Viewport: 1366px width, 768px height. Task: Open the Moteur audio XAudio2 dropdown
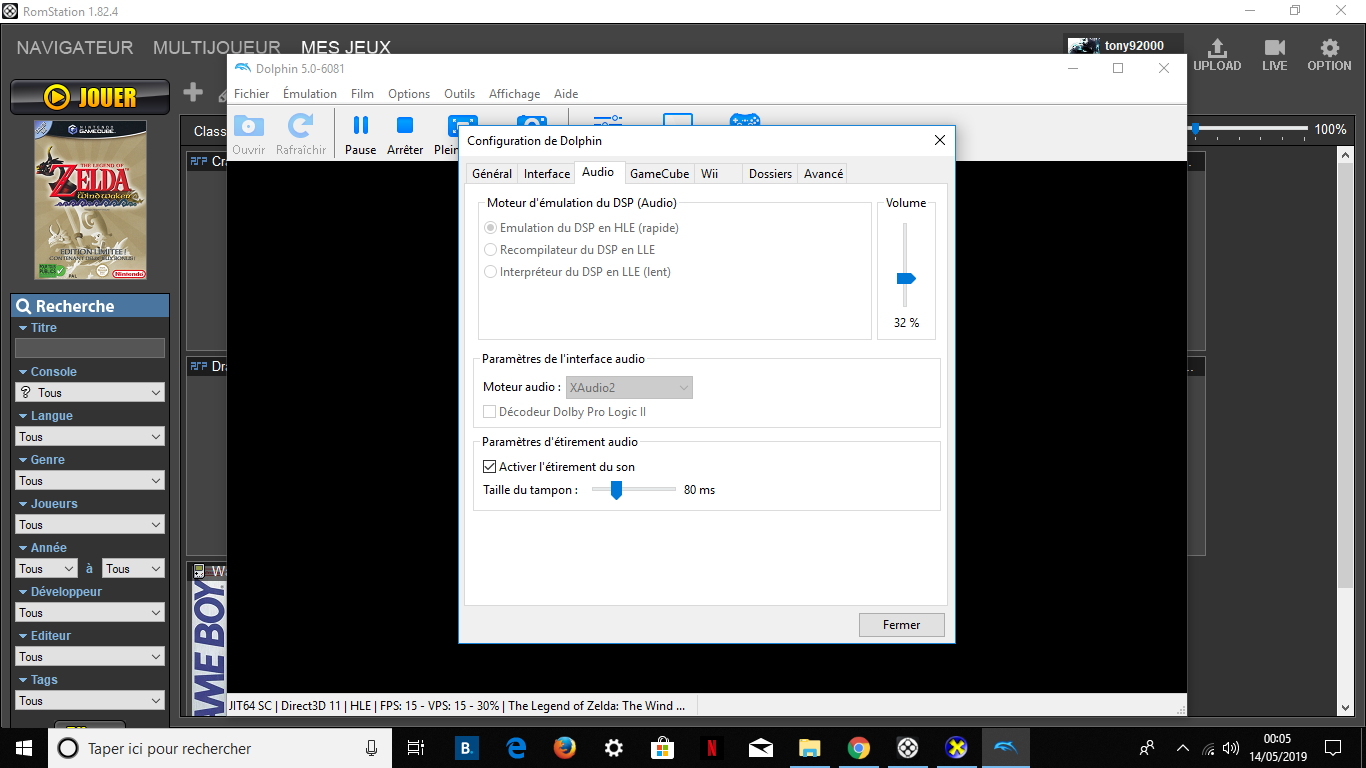[x=629, y=387]
